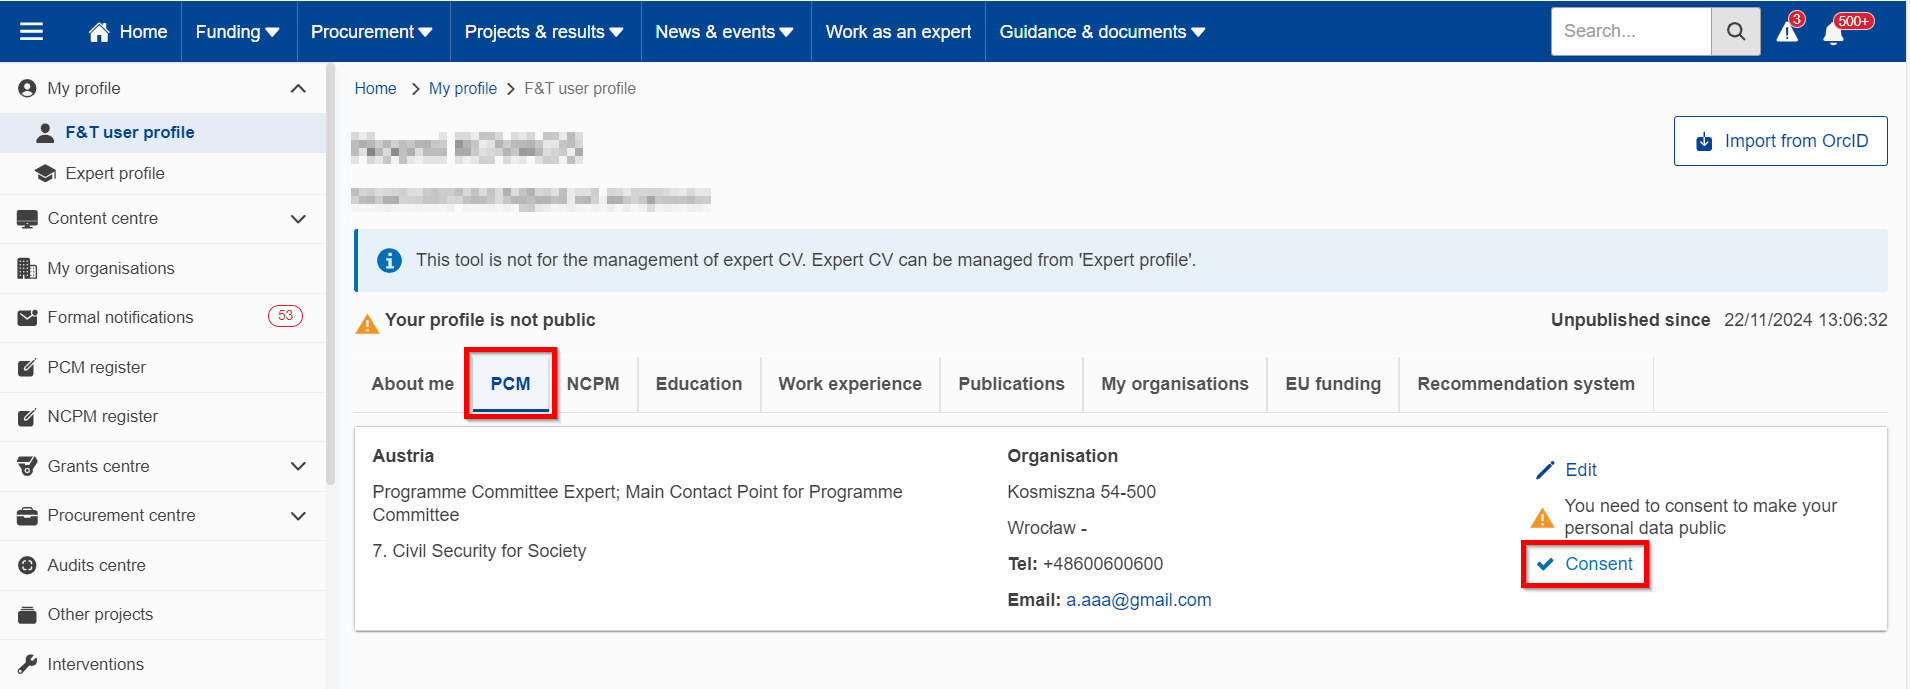Click the Home breadcrumb link
Image resolution: width=1910 pixels, height=689 pixels.
tap(375, 88)
